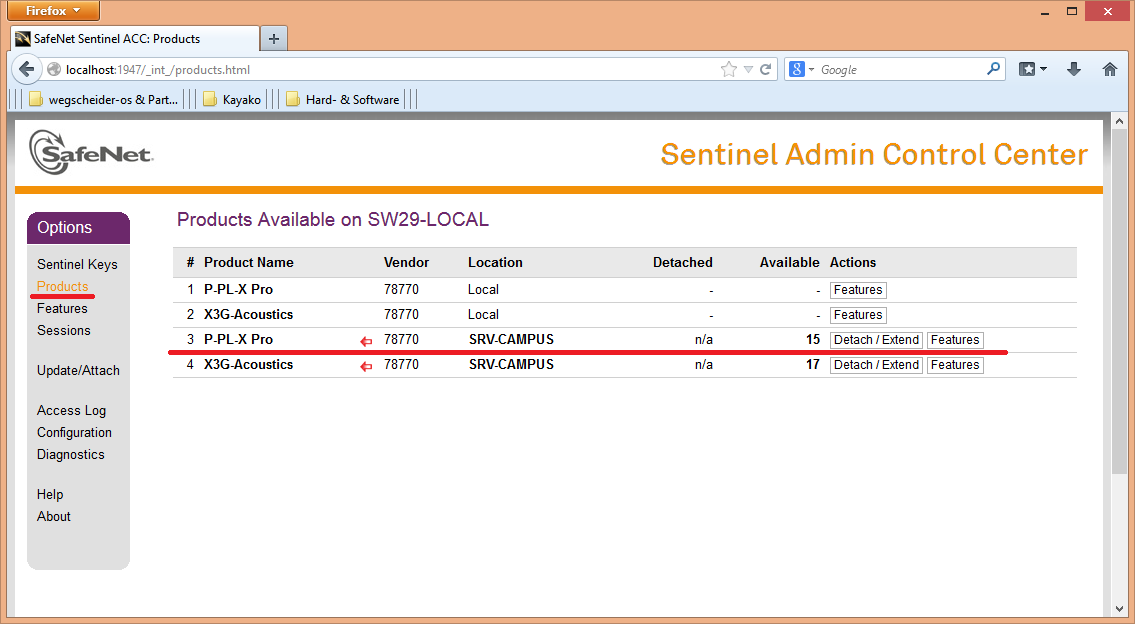The height and width of the screenshot is (624, 1135).
Task: Click P-PL-X Pro name in row 3
Action: 238,340
